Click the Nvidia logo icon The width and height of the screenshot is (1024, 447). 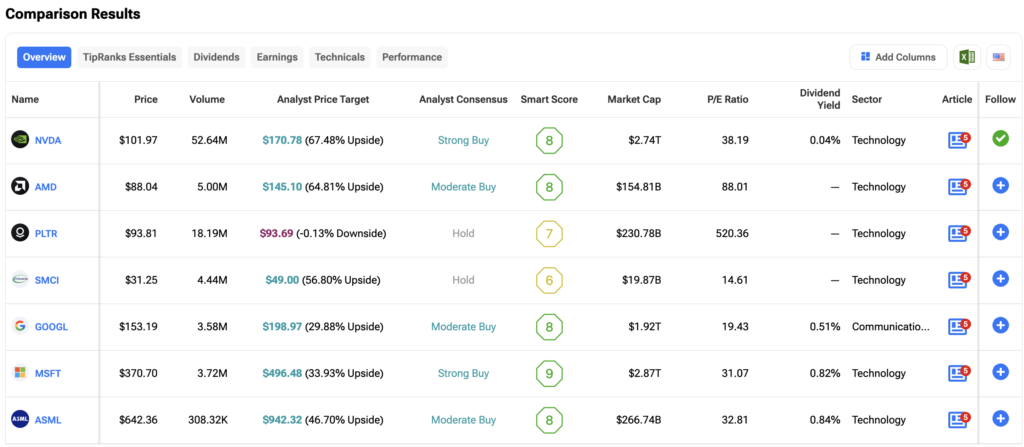(x=20, y=139)
